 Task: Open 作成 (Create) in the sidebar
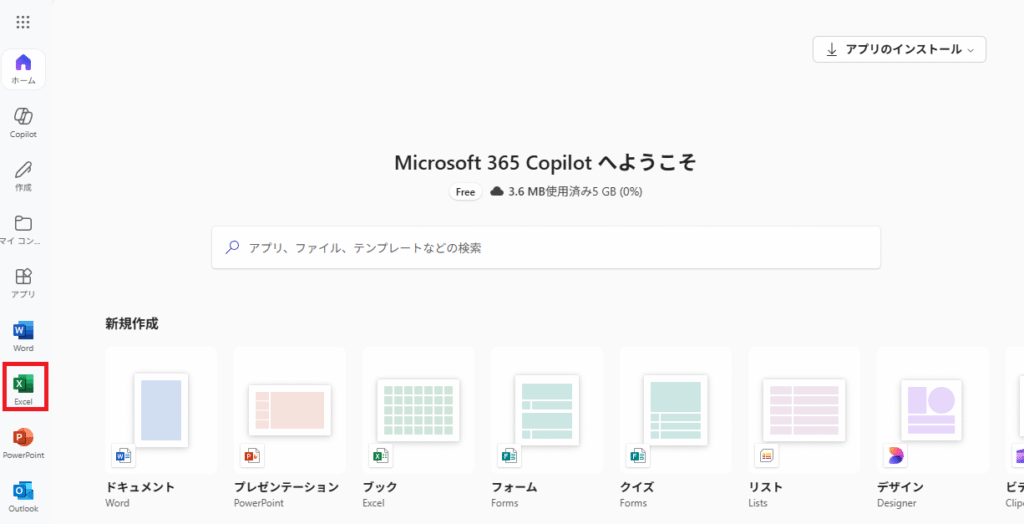[x=24, y=176]
